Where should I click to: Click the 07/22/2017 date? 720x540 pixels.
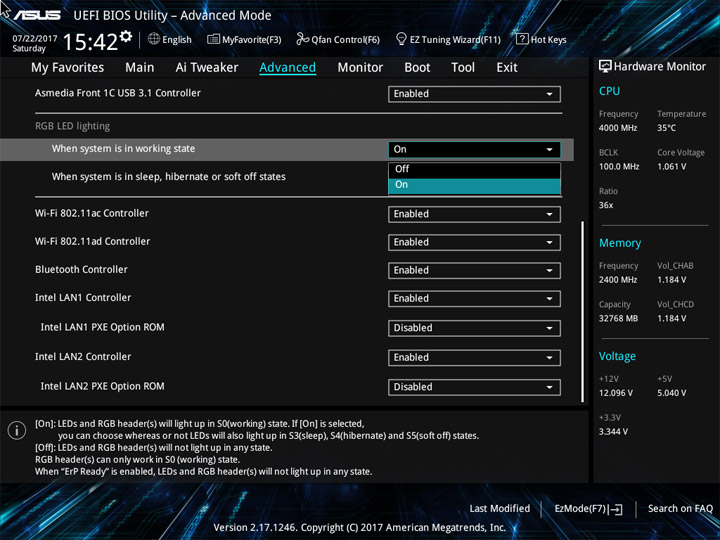[35, 39]
